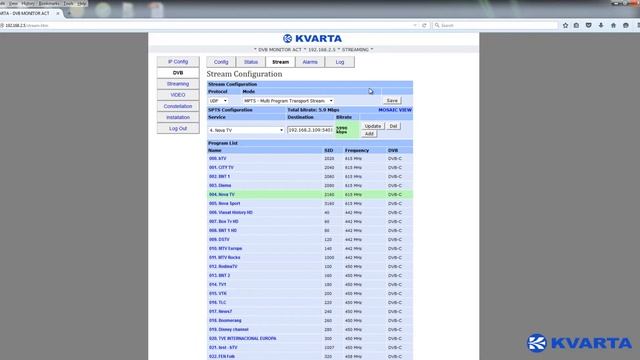Switch to the Config tab
Viewport: 640px width, 360px height.
(x=221, y=62)
